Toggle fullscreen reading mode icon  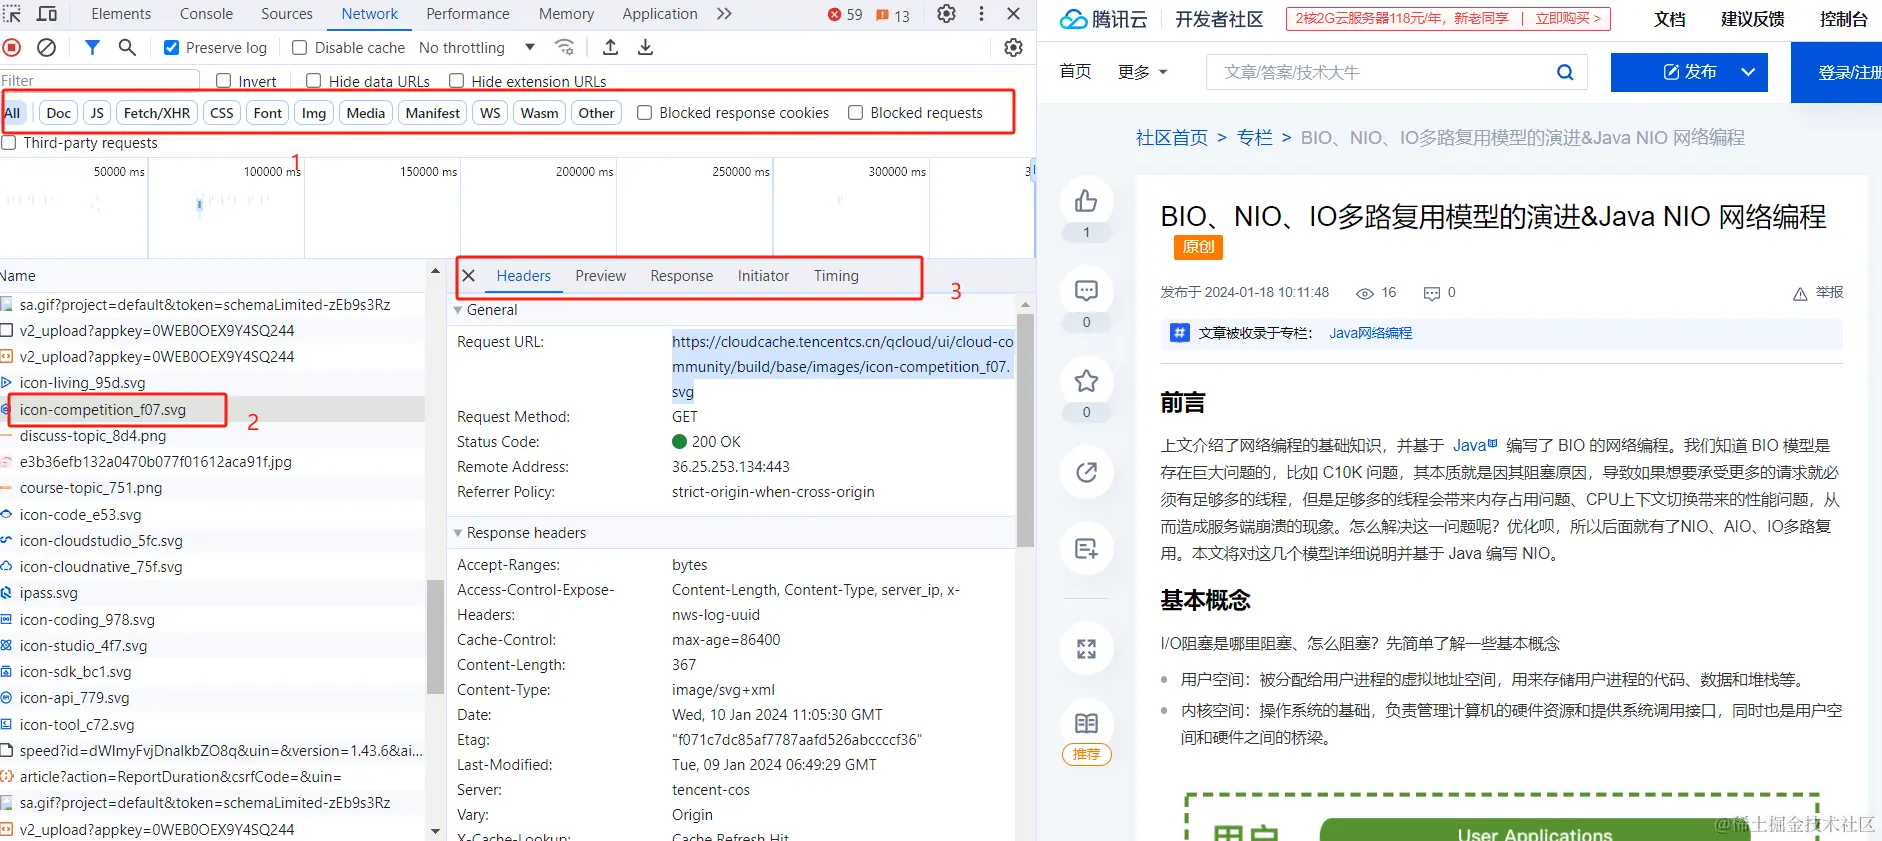tap(1086, 649)
